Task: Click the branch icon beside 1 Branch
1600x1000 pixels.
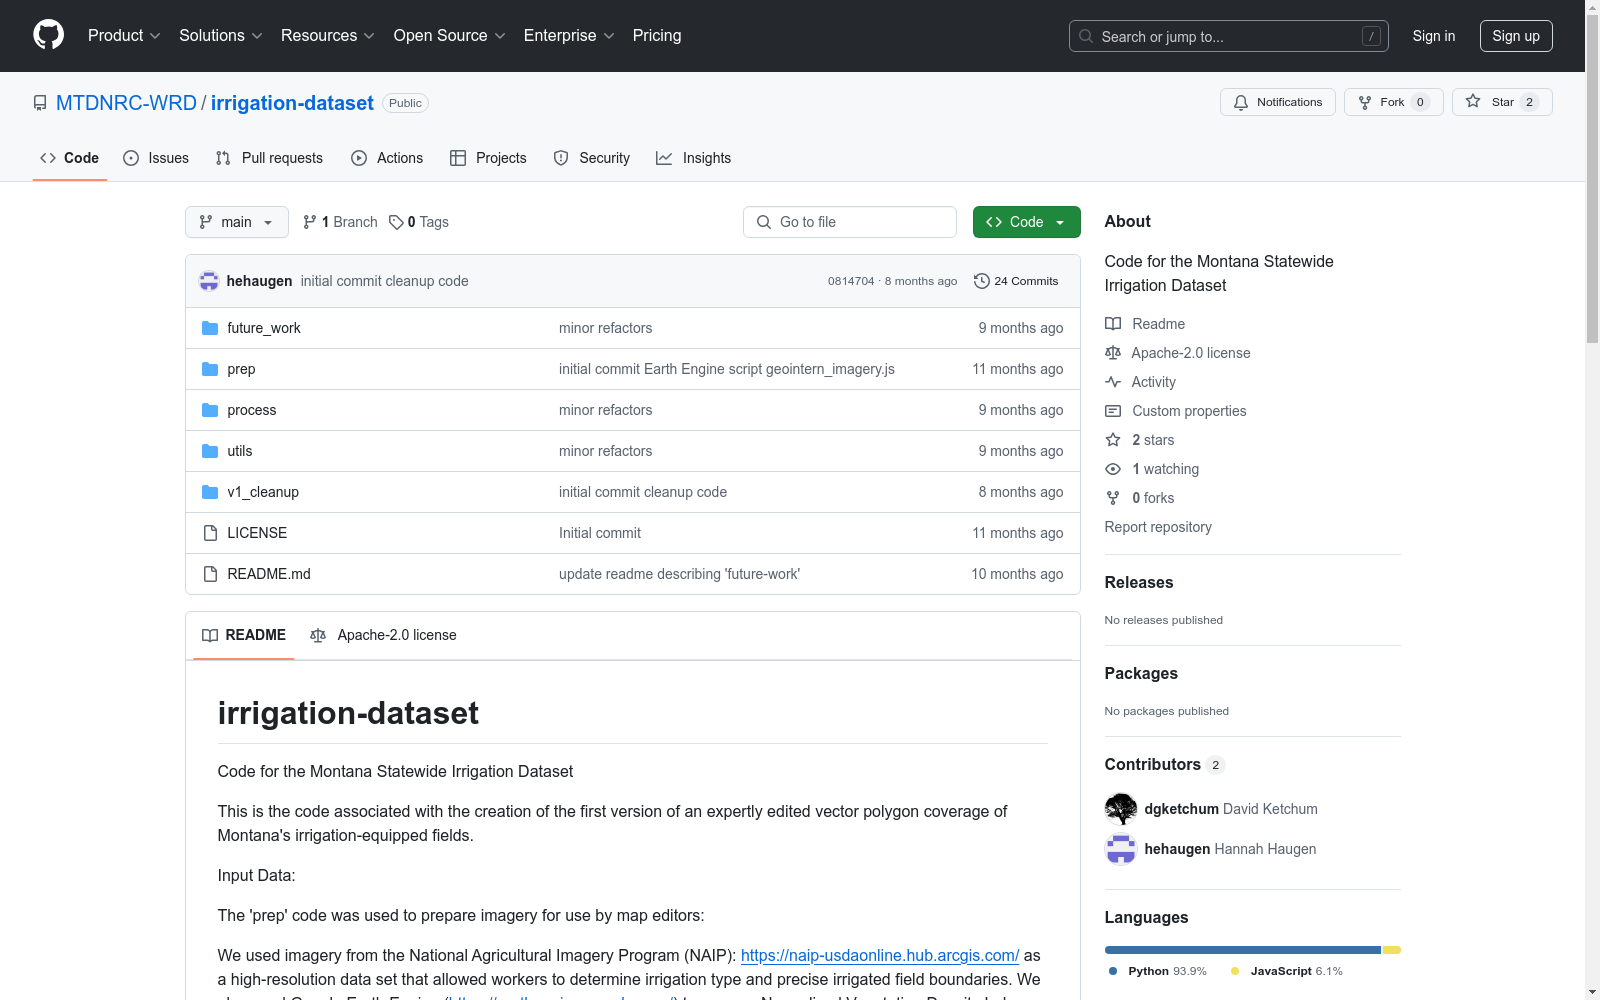Action: [310, 222]
